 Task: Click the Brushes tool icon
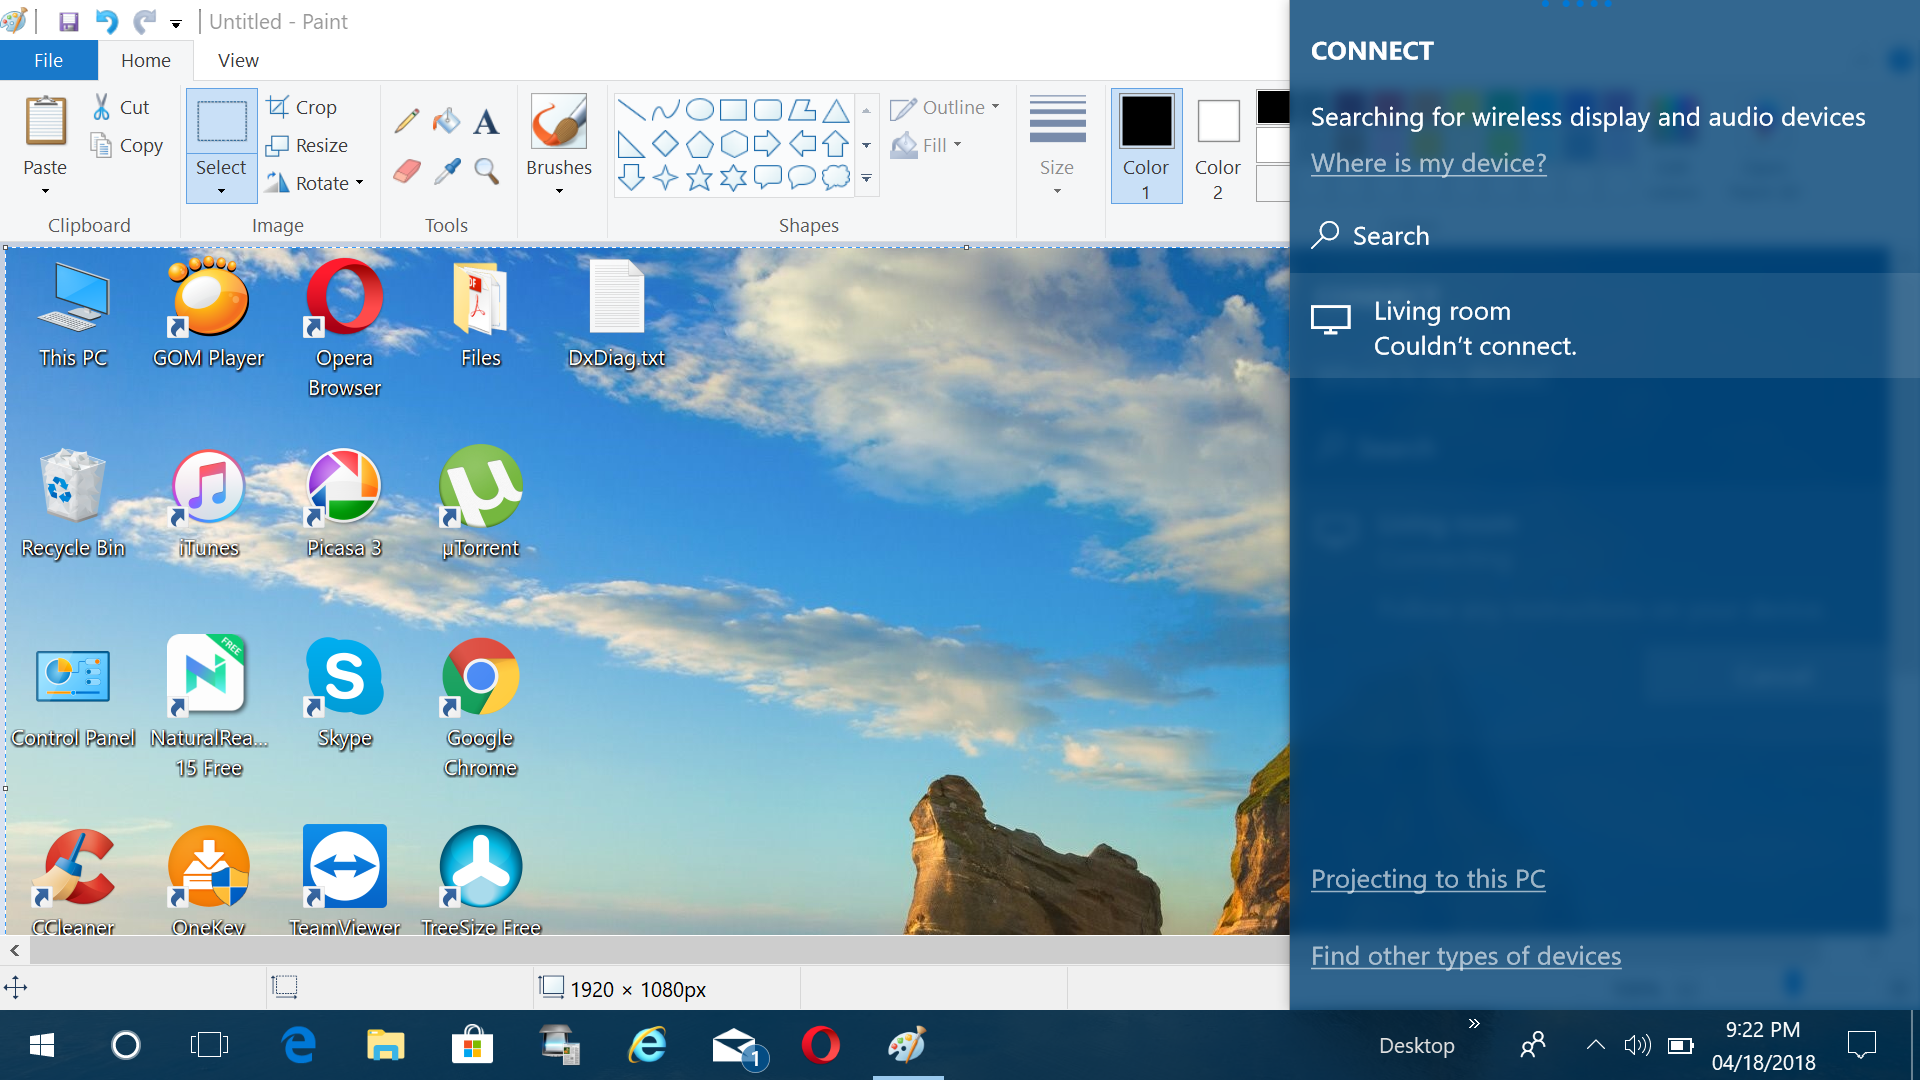point(559,121)
